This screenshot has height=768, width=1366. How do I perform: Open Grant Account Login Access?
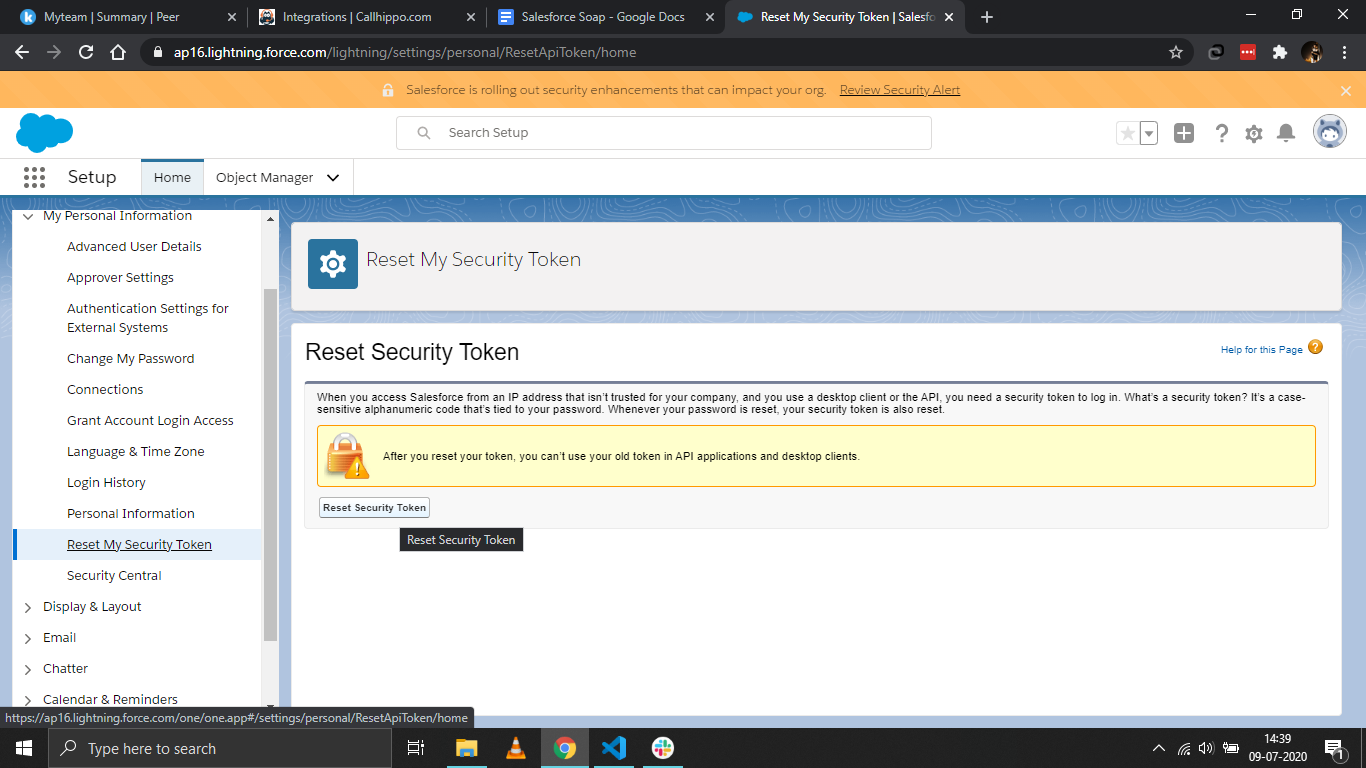(150, 420)
